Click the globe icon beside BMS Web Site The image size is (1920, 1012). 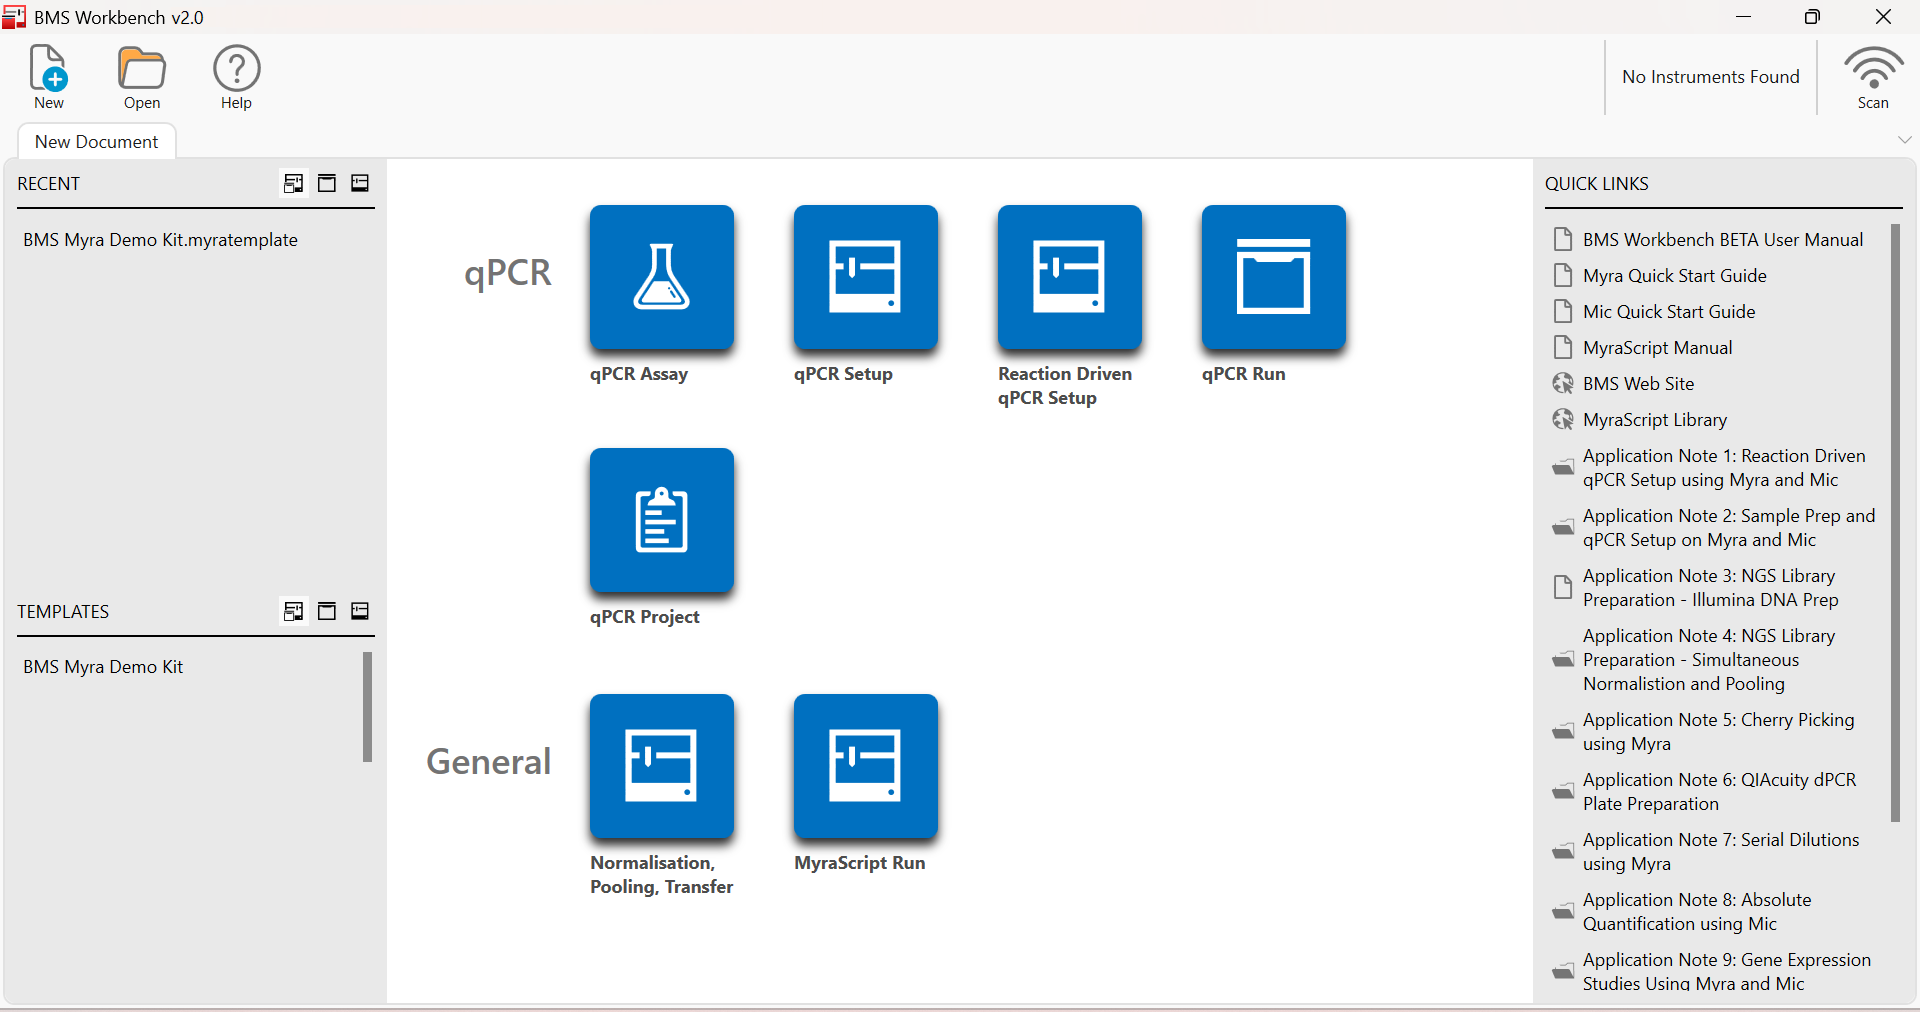[x=1563, y=383]
